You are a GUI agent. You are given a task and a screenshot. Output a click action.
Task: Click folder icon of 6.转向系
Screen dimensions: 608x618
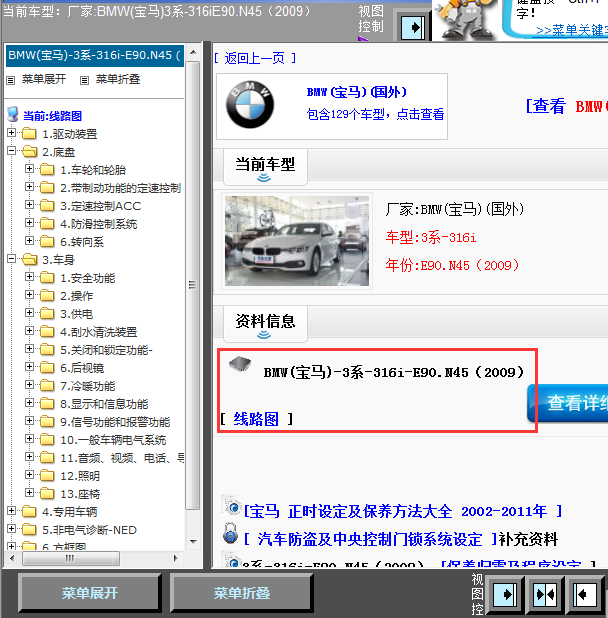coord(47,241)
